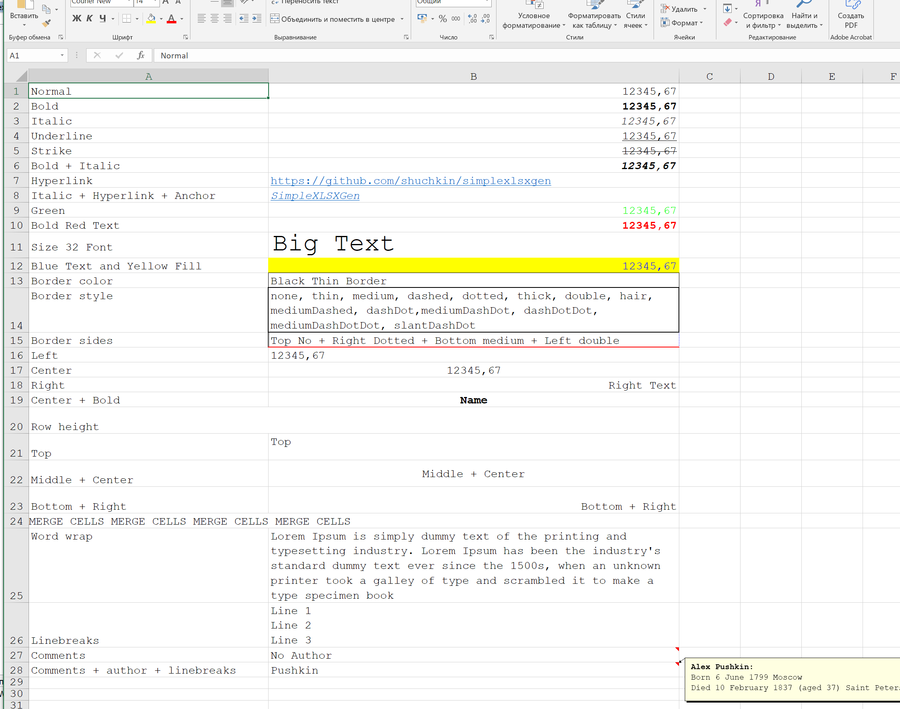Click Объединить и поместить в центре button
This screenshot has height=709, width=900.
[x=332, y=19]
